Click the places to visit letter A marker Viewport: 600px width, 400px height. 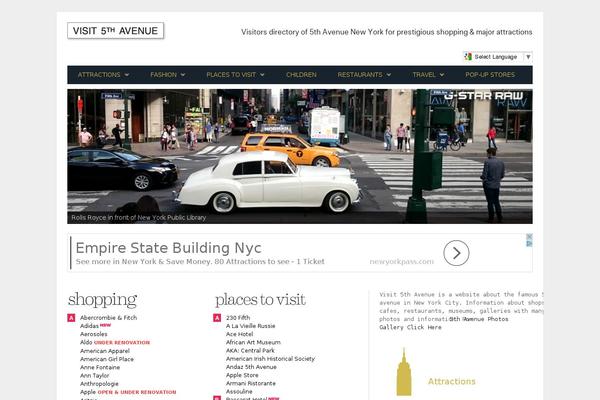[217, 318]
